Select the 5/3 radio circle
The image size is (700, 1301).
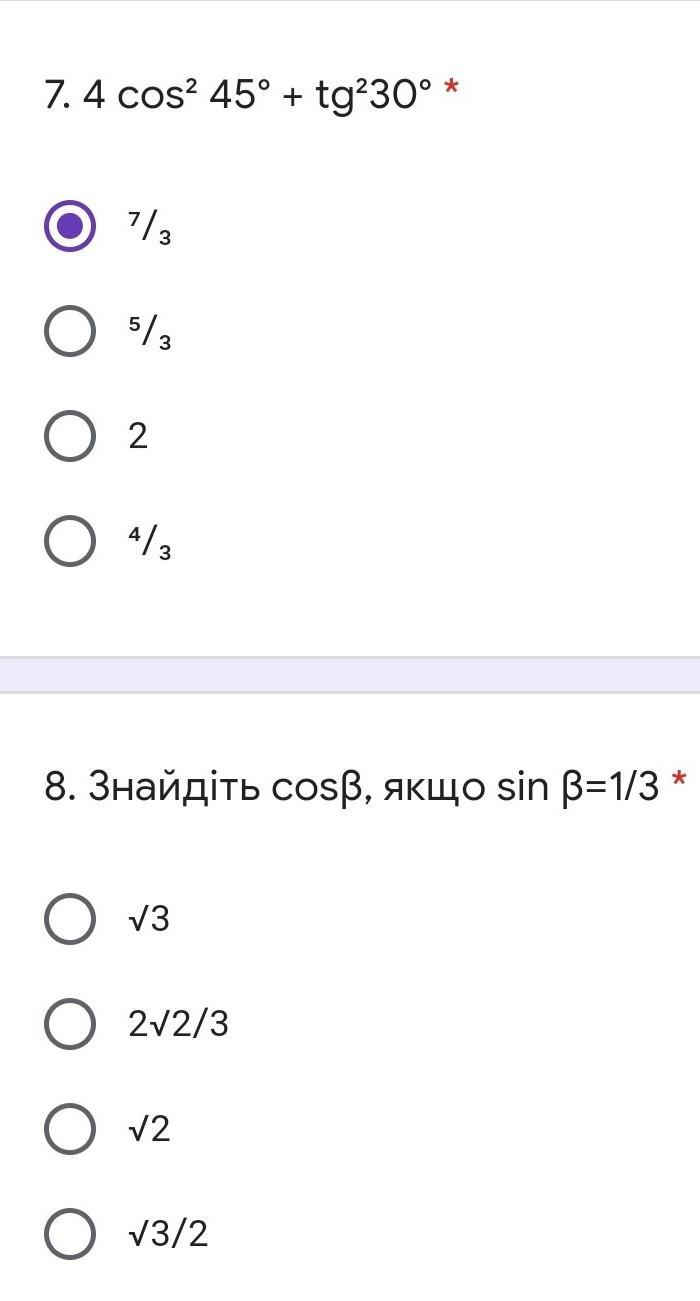pos(70,331)
